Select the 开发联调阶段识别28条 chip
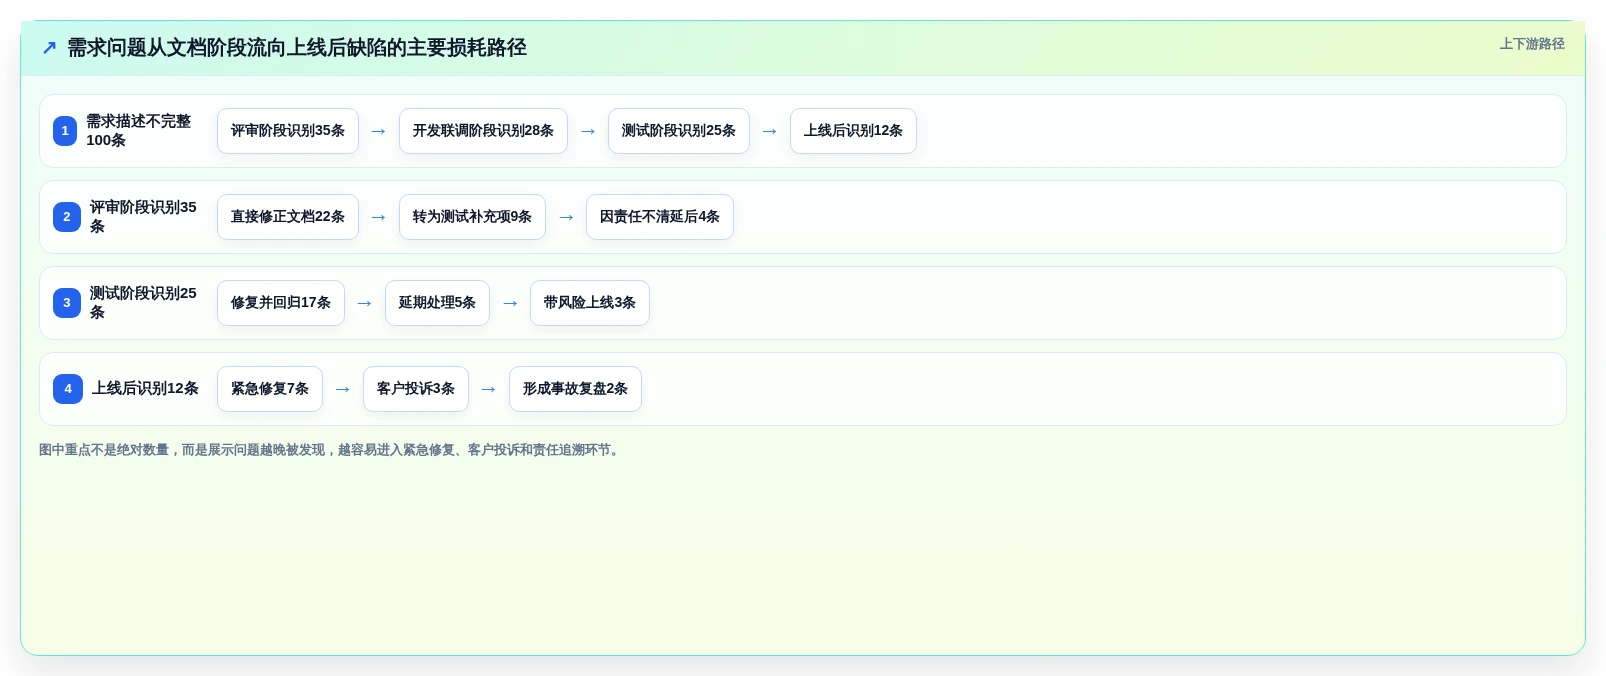The width and height of the screenshot is (1606, 676). pos(483,131)
